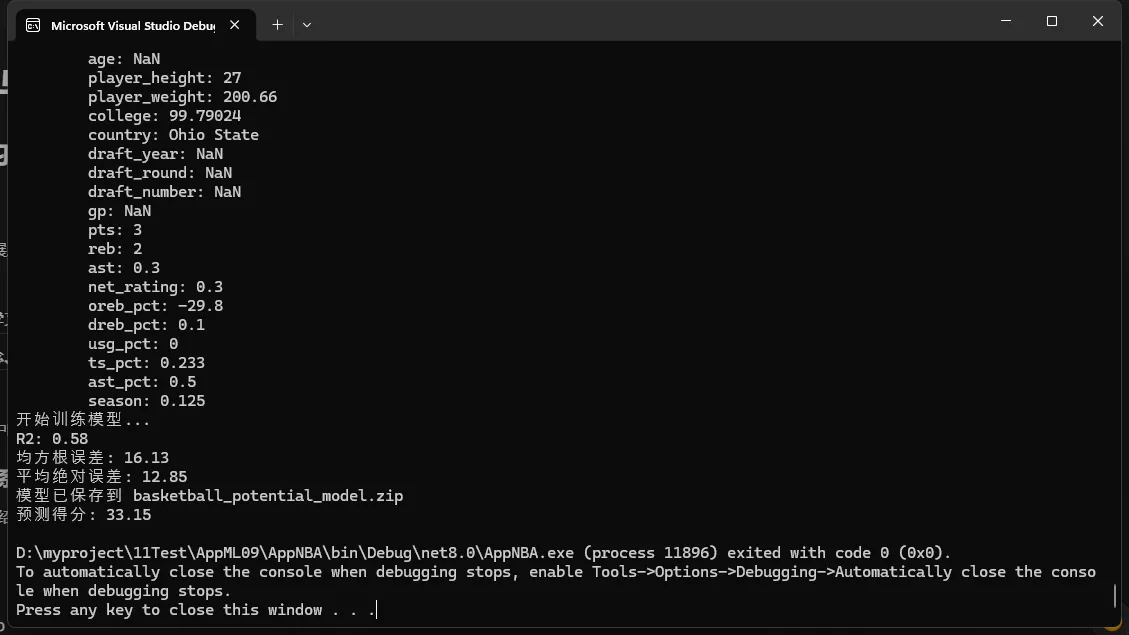Click the 预测得分: 33.15 result line
Image resolution: width=1129 pixels, height=635 pixels.
point(84,515)
